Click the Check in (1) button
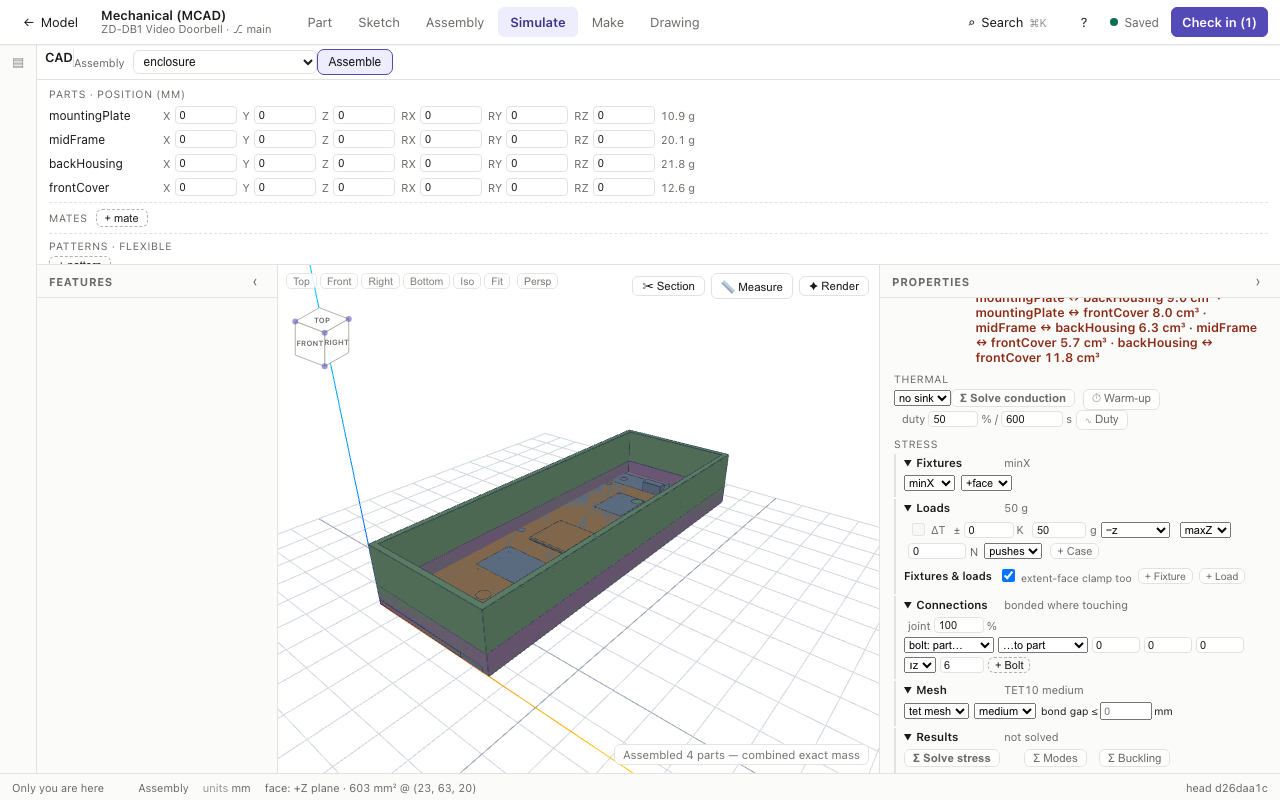Viewport: 1280px width, 800px height. pos(1219,22)
